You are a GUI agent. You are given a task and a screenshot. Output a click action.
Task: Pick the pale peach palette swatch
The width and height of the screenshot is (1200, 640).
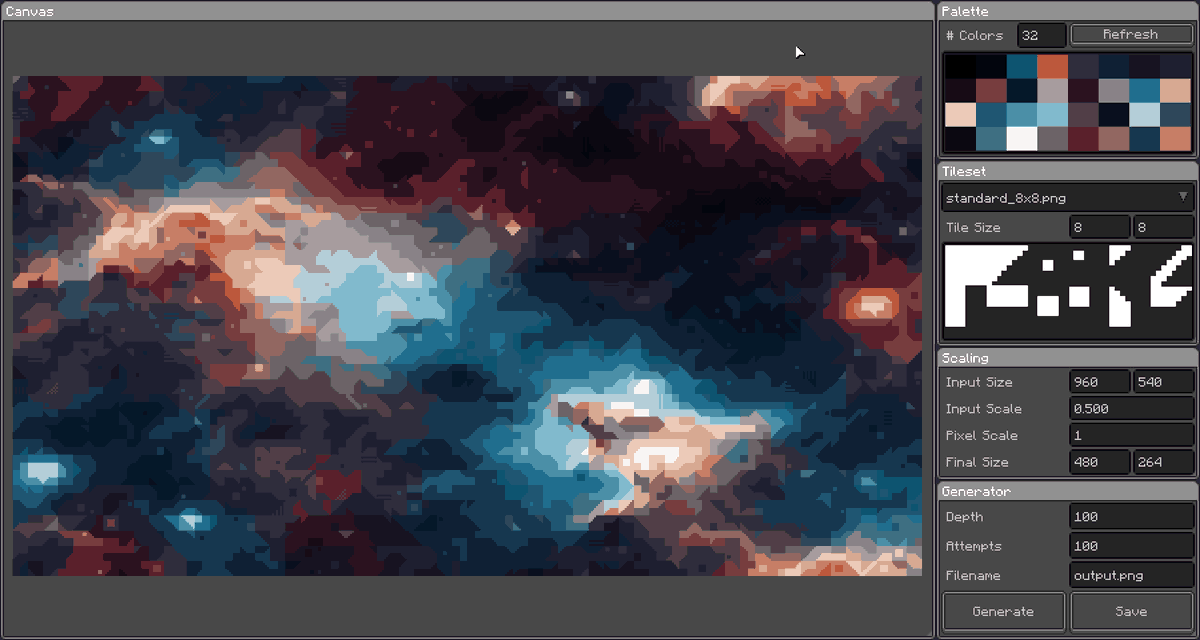(960, 114)
